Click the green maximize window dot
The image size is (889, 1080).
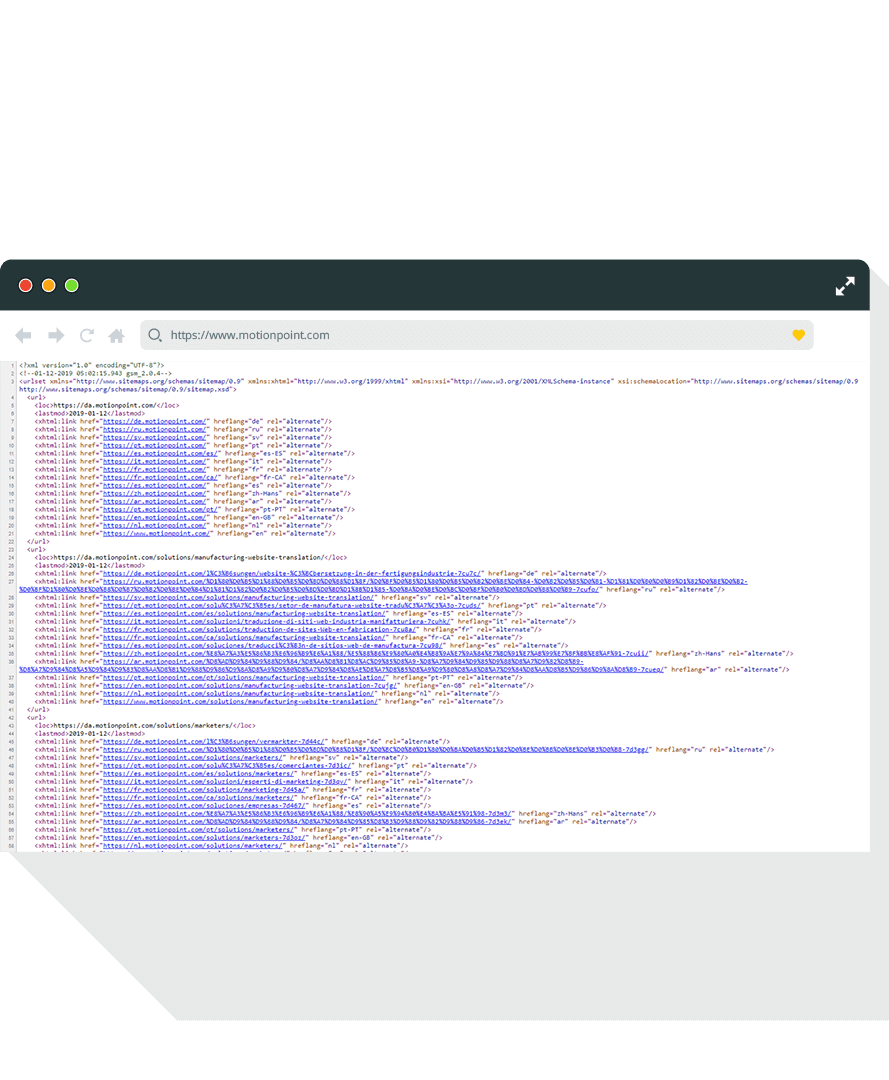(x=72, y=285)
